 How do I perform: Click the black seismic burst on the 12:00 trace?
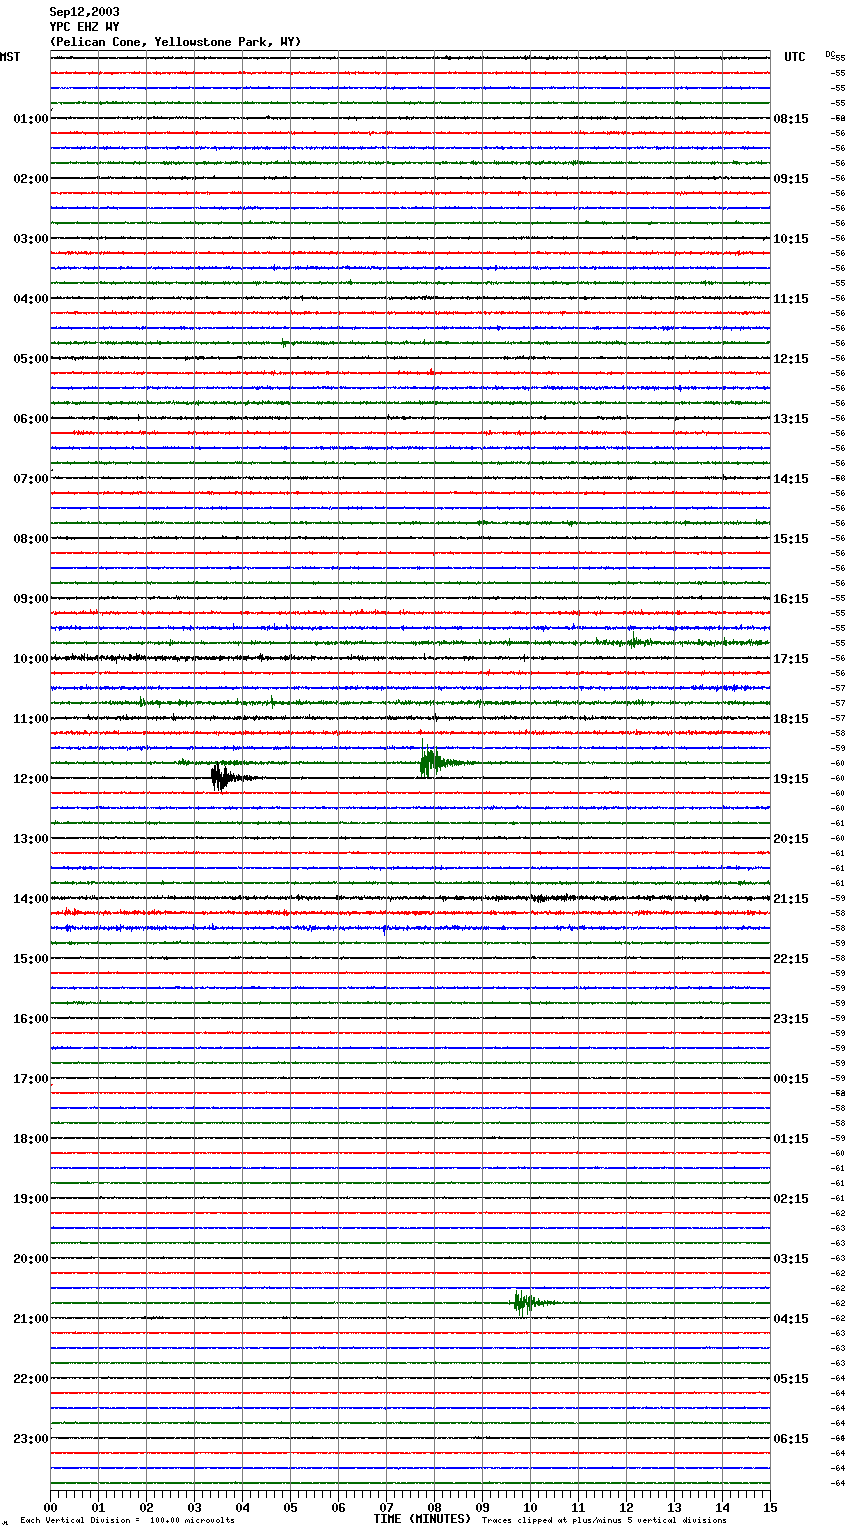pos(221,777)
